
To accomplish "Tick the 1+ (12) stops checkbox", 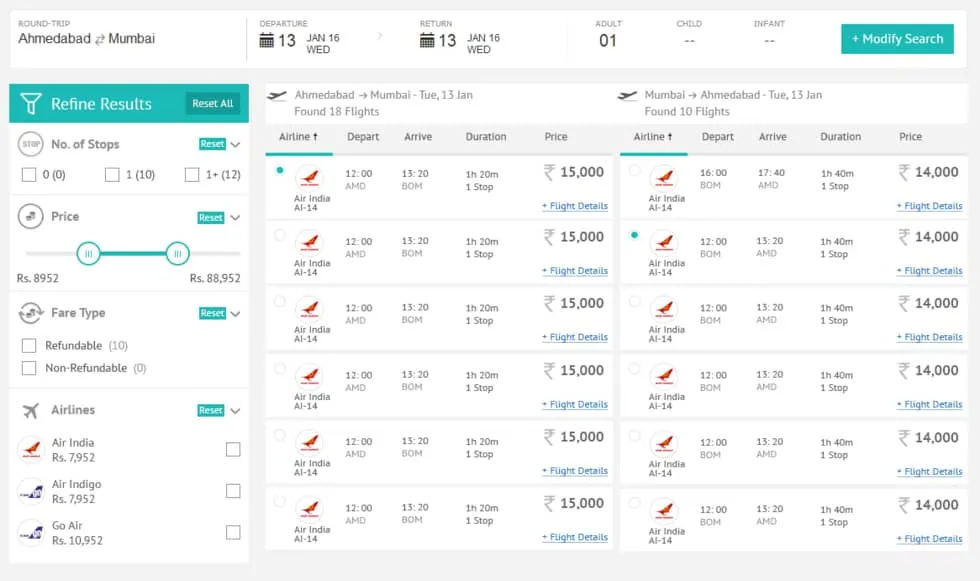I will [x=192, y=175].
